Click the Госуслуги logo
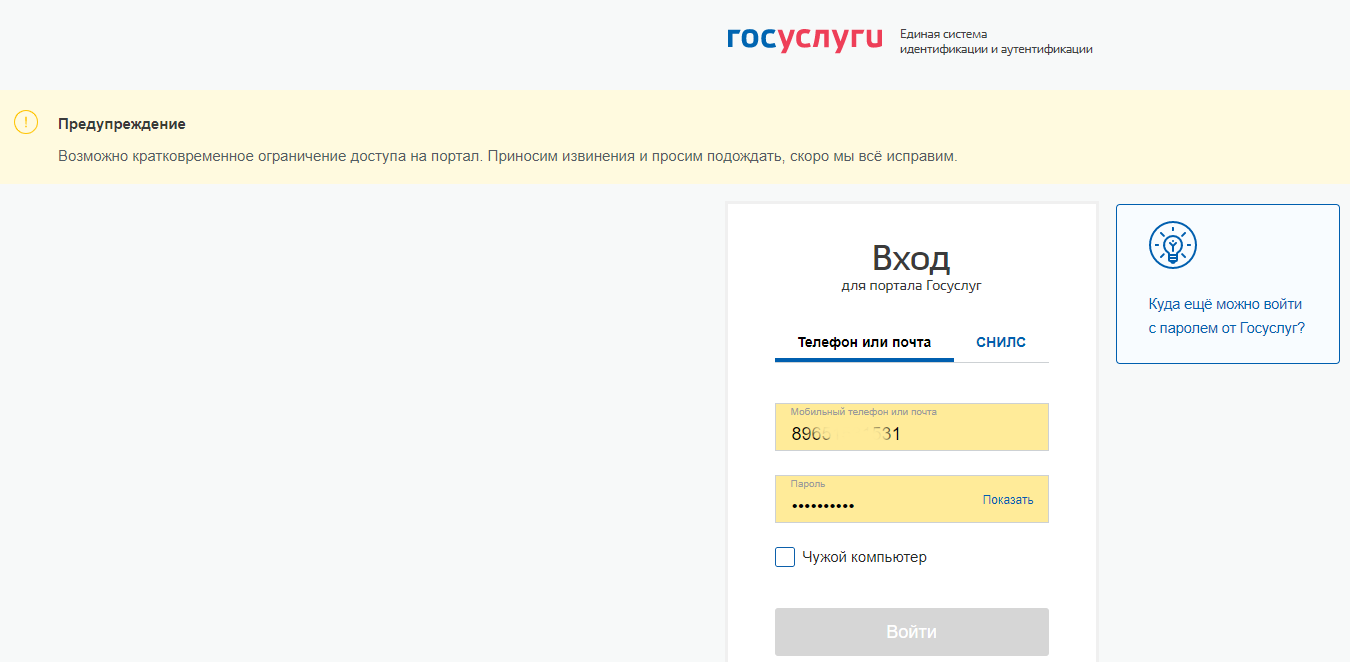The height and width of the screenshot is (662, 1350). 805,40
